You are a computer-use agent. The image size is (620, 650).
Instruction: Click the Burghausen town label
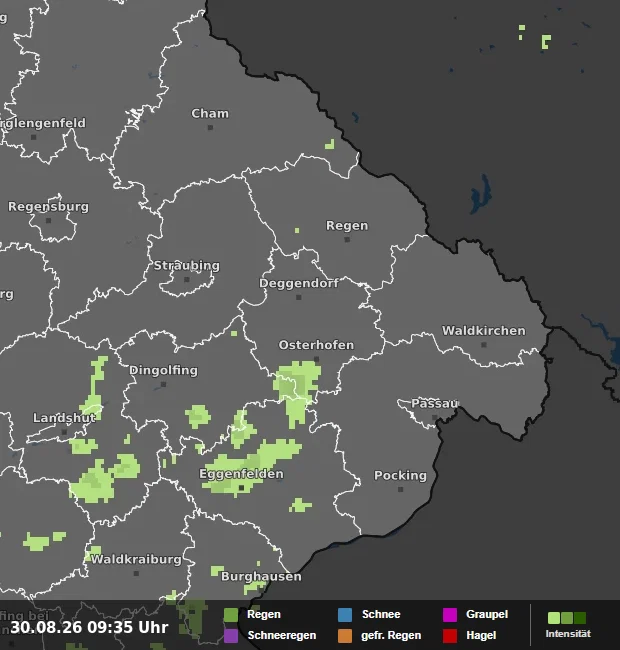pyautogui.click(x=261, y=577)
